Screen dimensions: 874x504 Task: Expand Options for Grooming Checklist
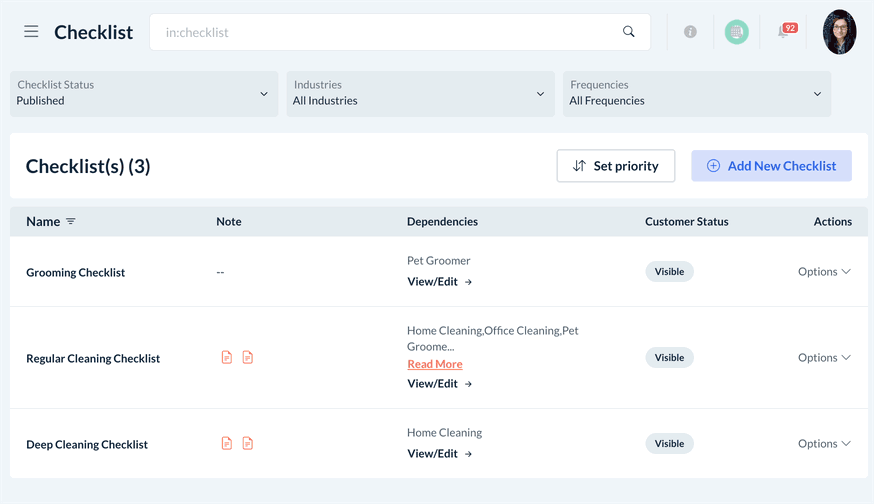824,272
